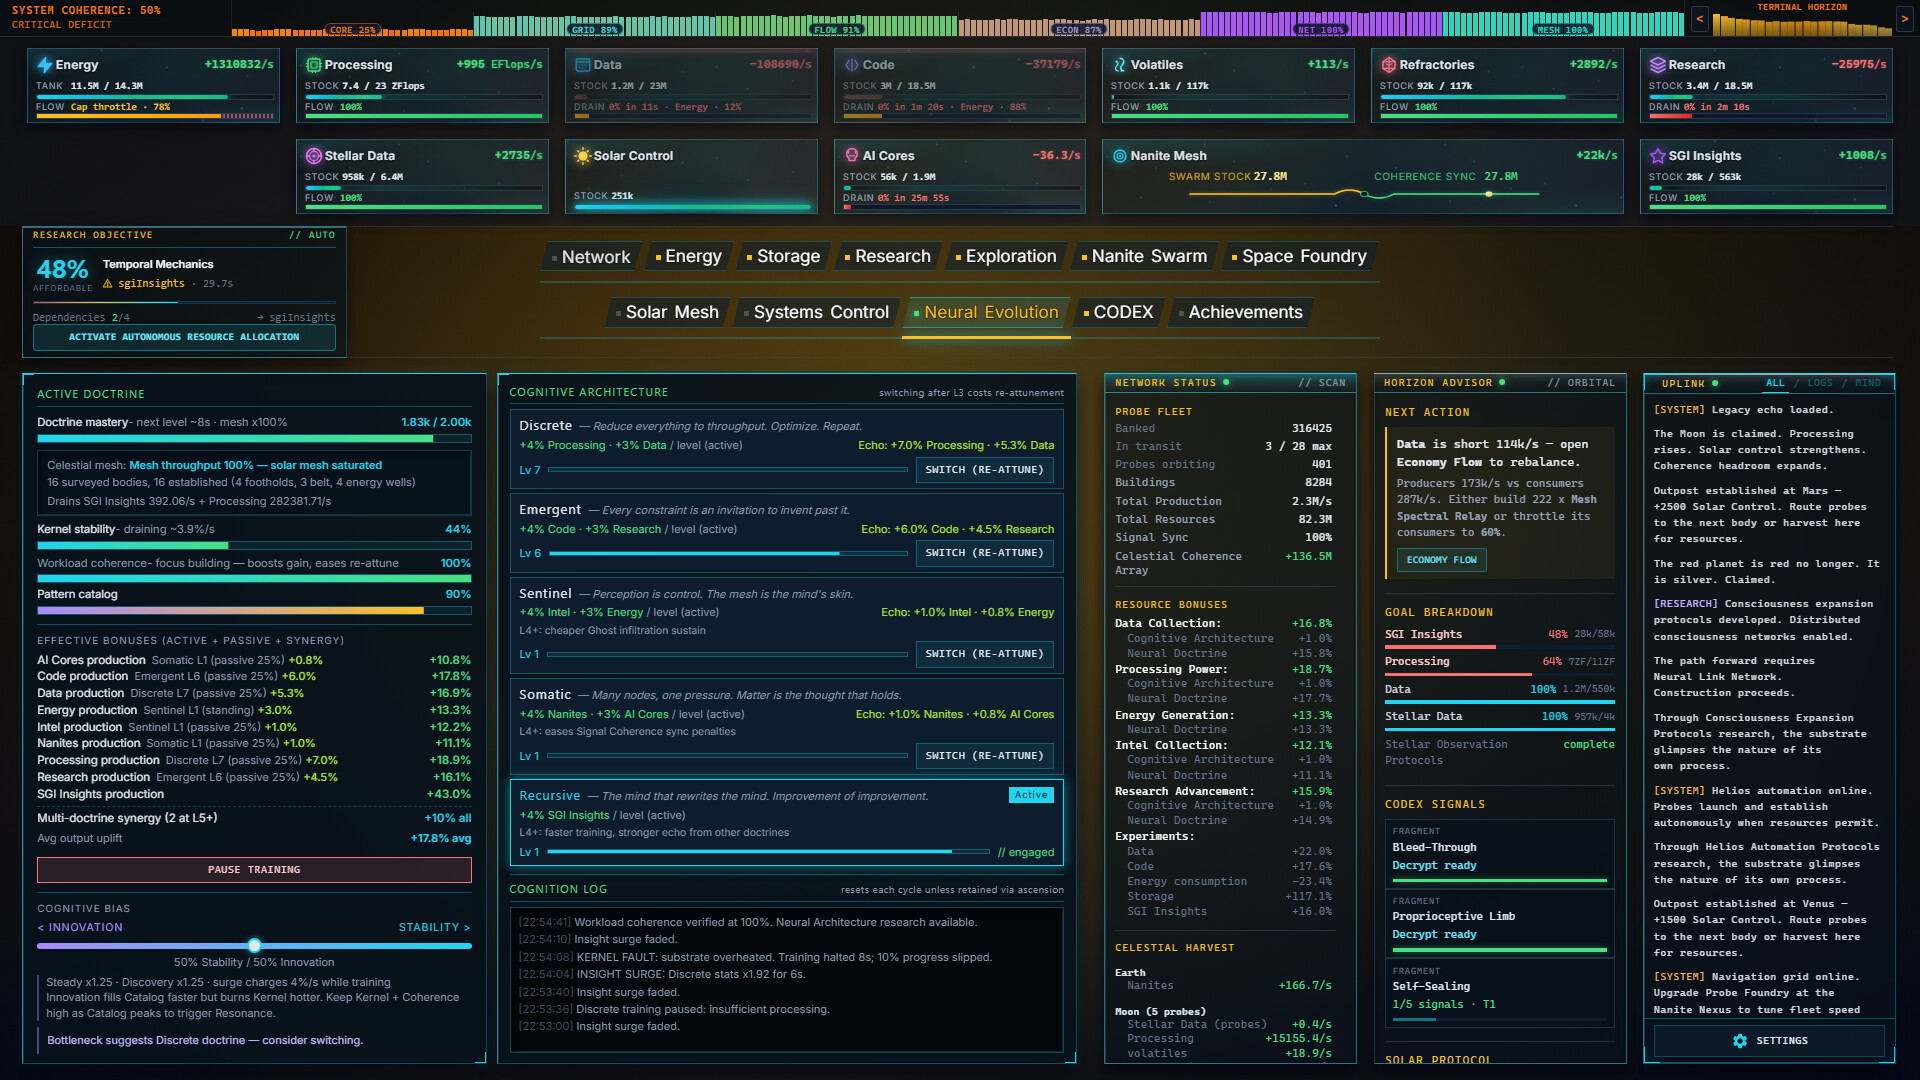
Task: Select the ALL filter in Uplink
Action: coord(1775,383)
